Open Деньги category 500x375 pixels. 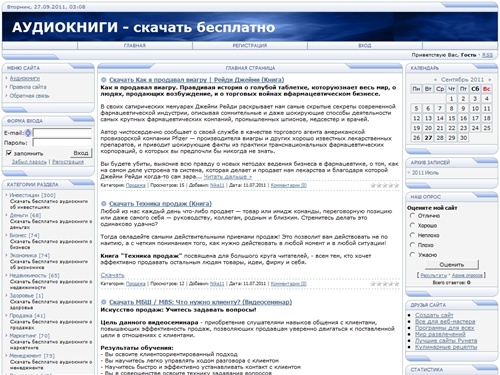(25, 215)
